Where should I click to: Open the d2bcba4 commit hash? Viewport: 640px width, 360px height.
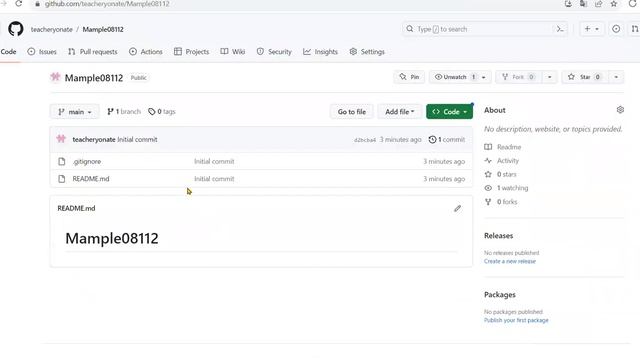[x=364, y=140]
